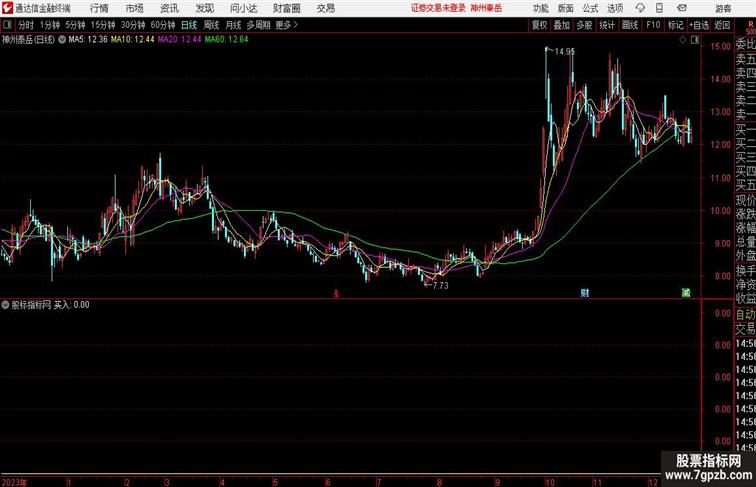Image resolution: width=756 pixels, height=487 pixels.
Task: Expand the 更多 periods list
Action: click(286, 25)
